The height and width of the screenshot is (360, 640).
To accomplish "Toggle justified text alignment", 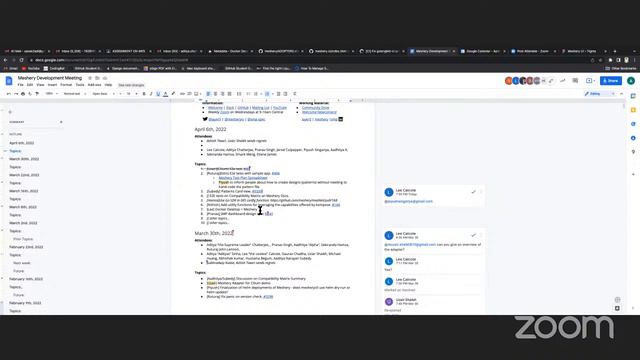I will click(229, 94).
